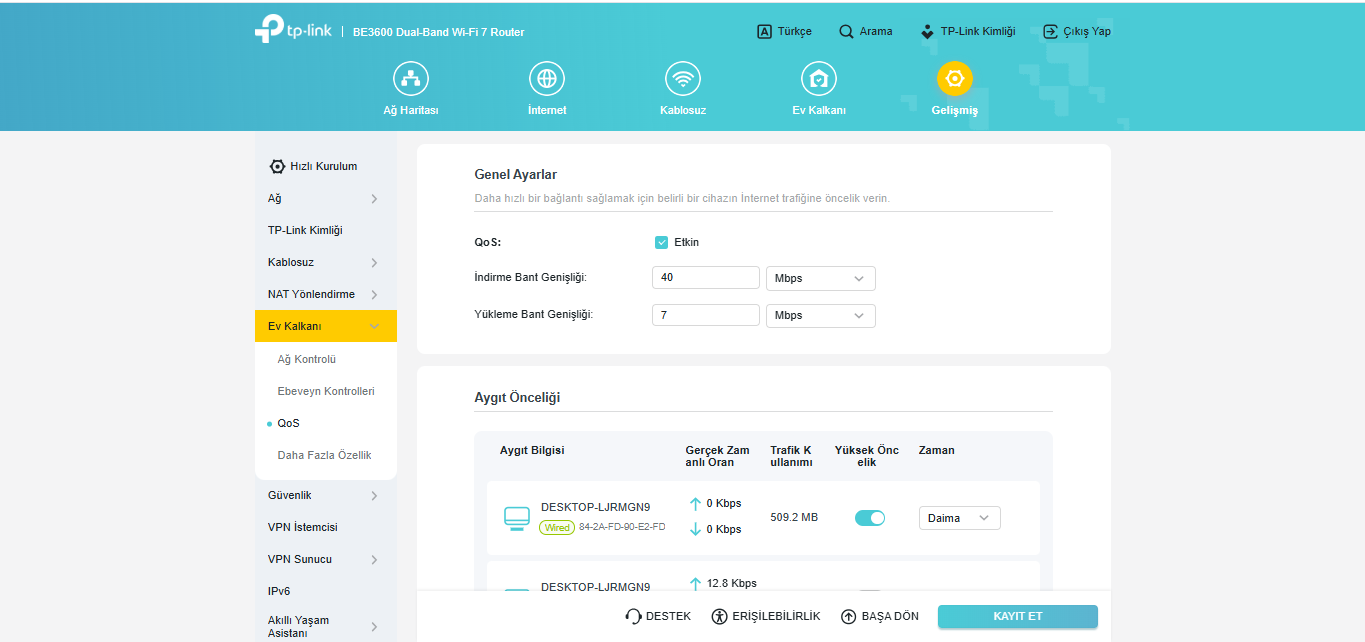Open the Kablosuz Wi-Fi icon

click(683, 78)
